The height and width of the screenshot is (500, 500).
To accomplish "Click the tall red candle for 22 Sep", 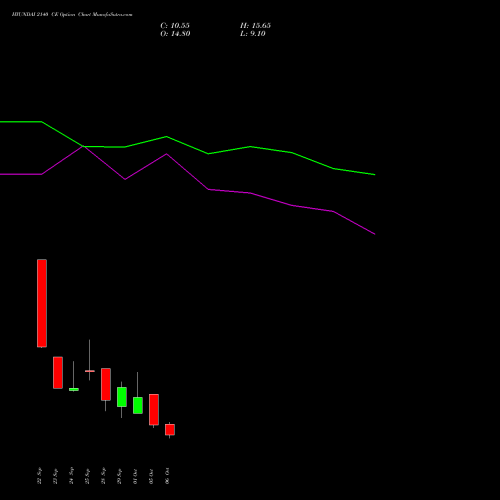I will click(42, 303).
